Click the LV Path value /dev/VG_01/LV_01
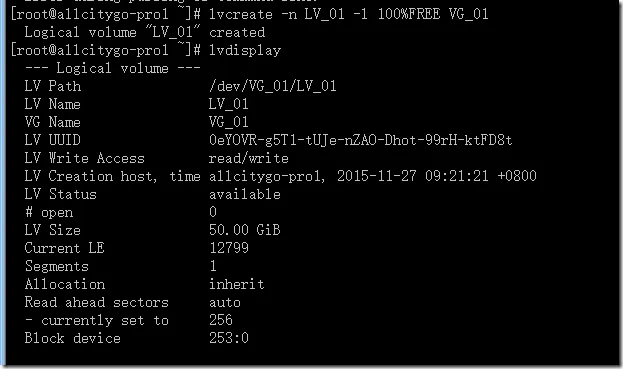Image resolution: width=623 pixels, height=369 pixels. click(273, 86)
